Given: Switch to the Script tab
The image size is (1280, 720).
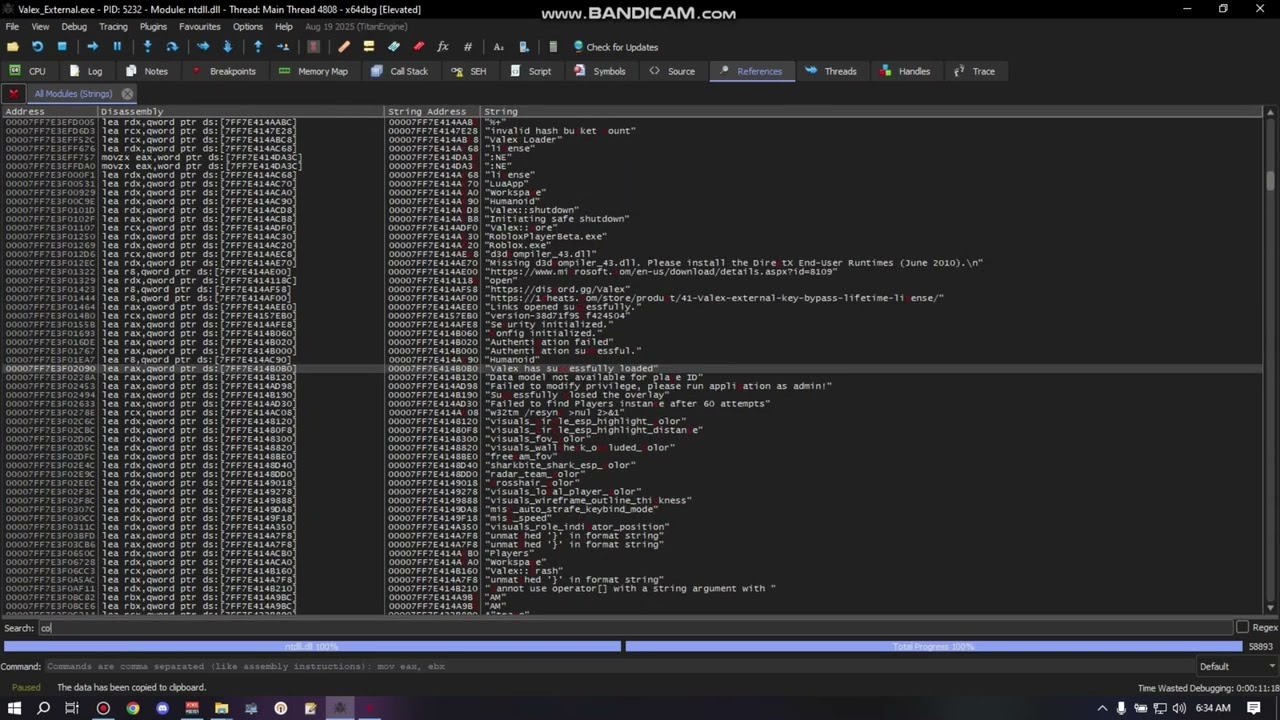Looking at the screenshot, I should [x=530, y=71].
